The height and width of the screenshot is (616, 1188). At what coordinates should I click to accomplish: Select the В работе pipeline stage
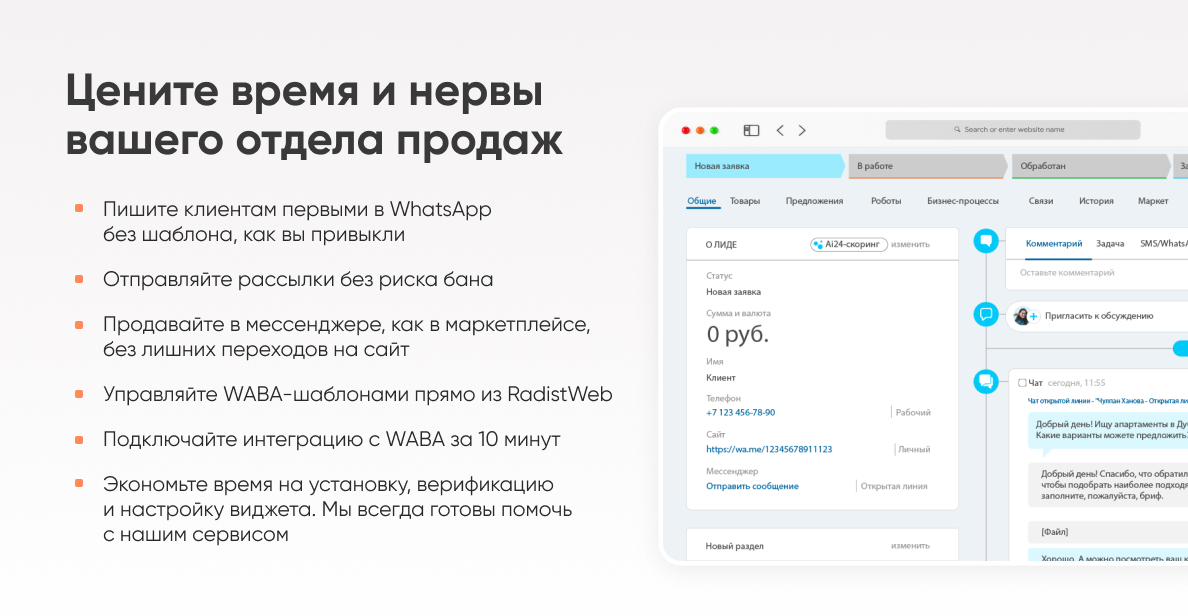928,166
